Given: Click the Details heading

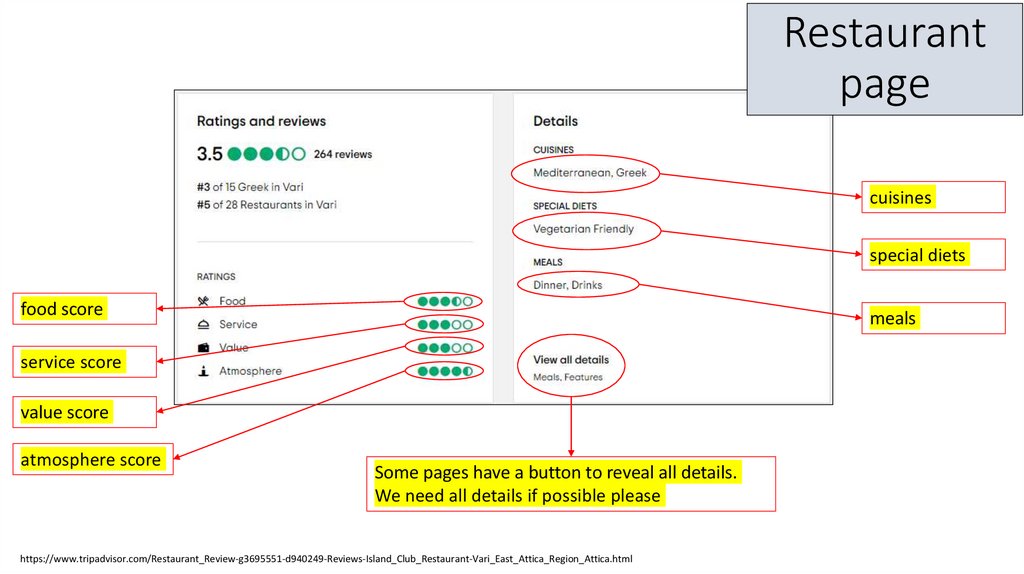Looking at the screenshot, I should click(x=555, y=121).
